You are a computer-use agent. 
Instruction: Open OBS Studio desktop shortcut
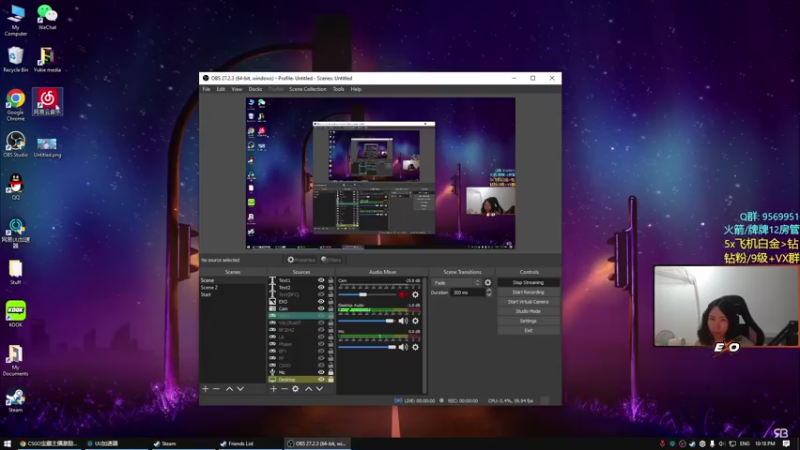point(15,144)
